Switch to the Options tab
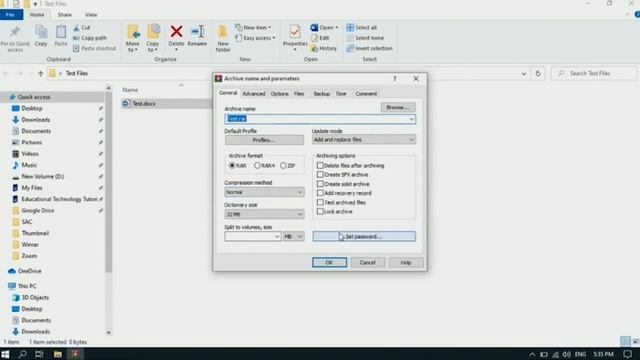 click(x=280, y=94)
